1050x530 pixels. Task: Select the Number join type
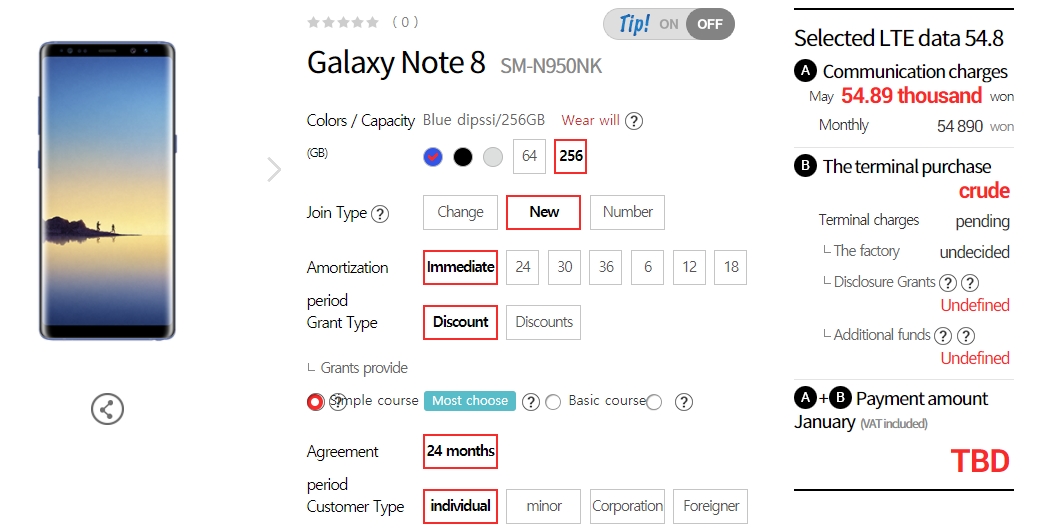[627, 212]
